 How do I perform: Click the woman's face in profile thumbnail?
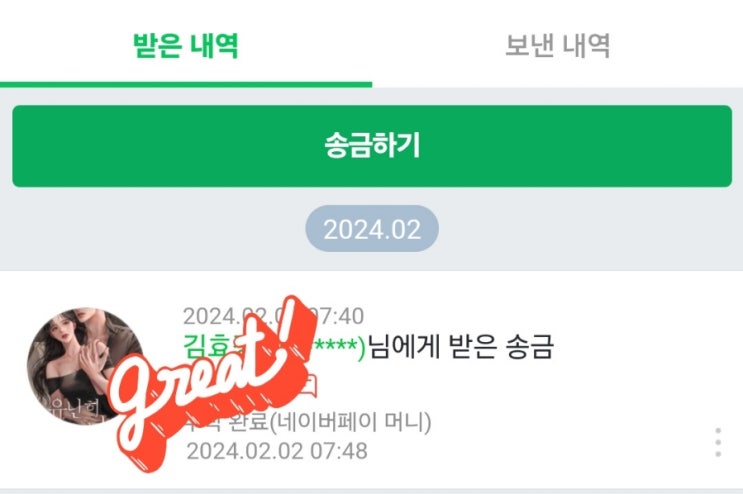point(64,334)
